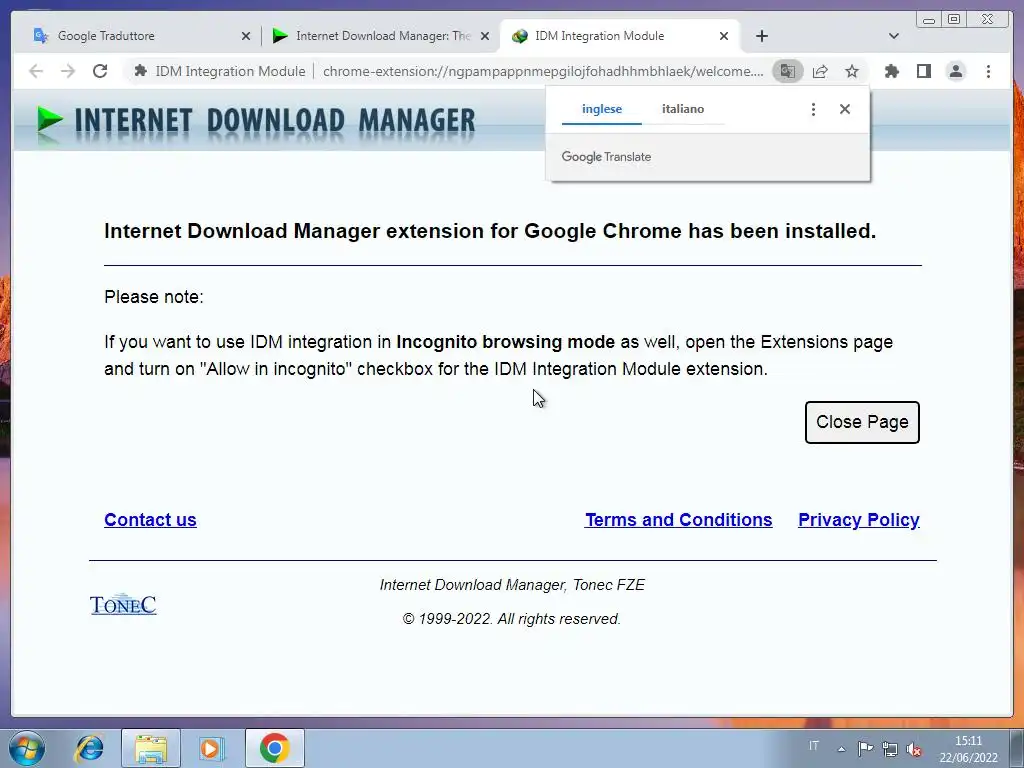Click the address bar URL field

click(542, 71)
